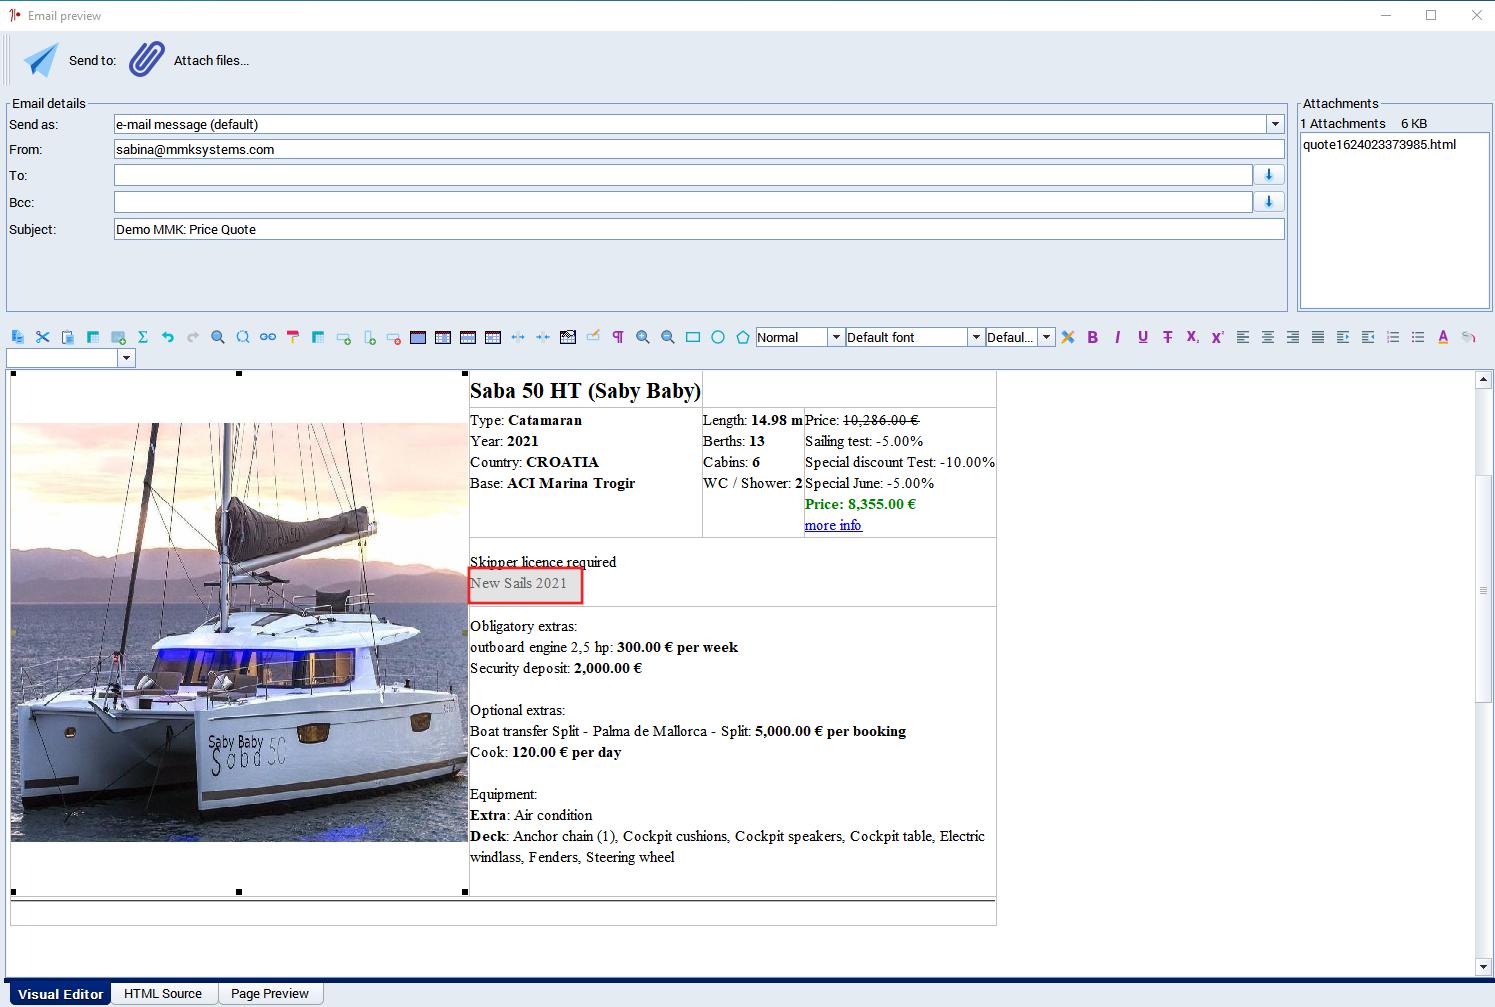Viewport: 1495px width, 1007px height.
Task: Click the catamaran photo in editor
Action: tap(239, 632)
